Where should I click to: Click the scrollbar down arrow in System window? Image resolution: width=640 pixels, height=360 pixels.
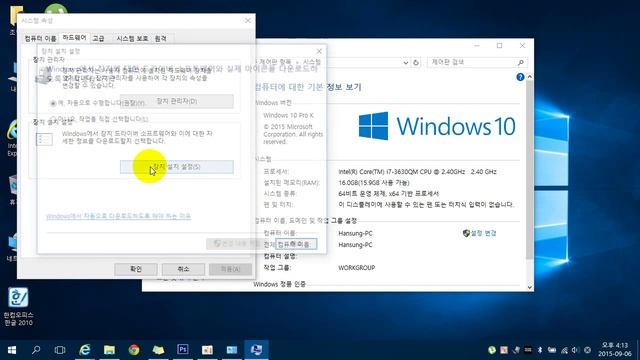(x=529, y=287)
